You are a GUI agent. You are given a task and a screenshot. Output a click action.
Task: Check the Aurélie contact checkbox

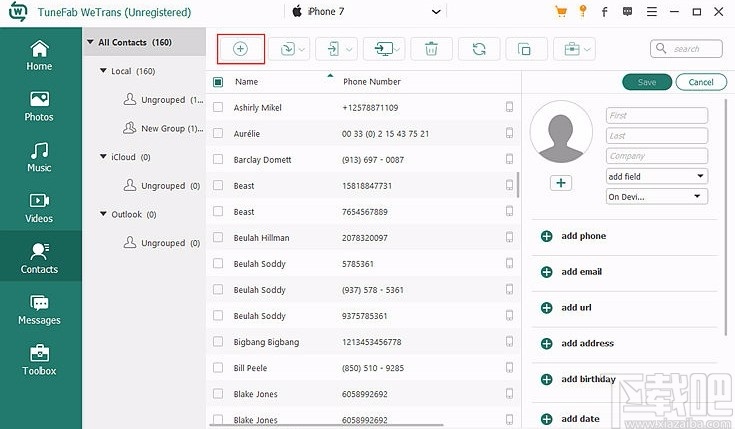218,133
